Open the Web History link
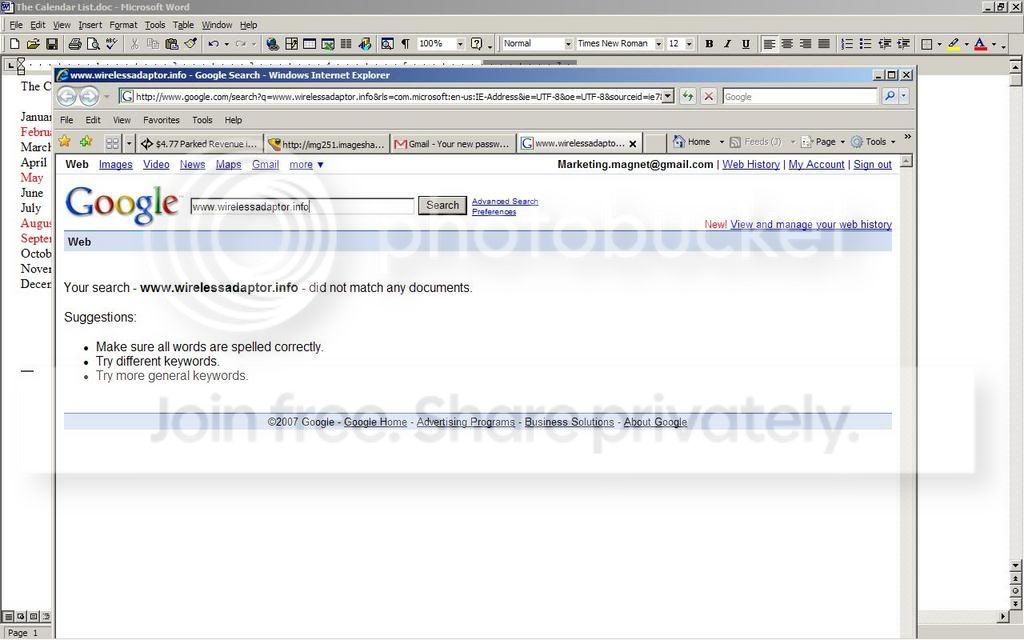Screen dimensions: 1024x640 751,165
